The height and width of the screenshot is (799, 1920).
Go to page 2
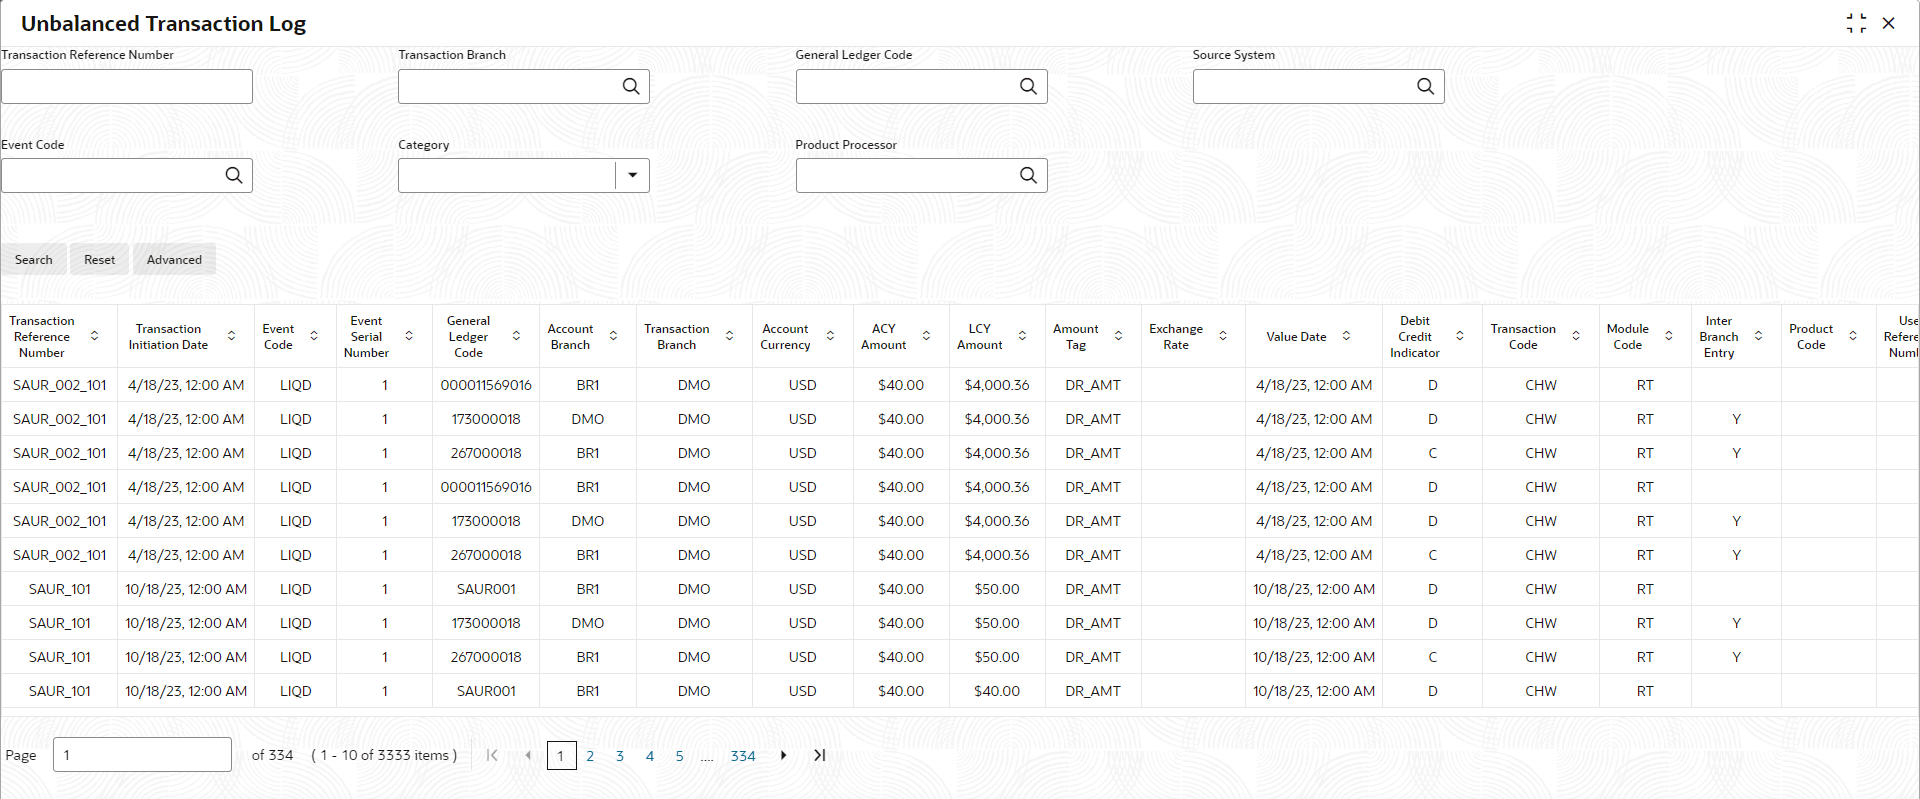(x=590, y=756)
